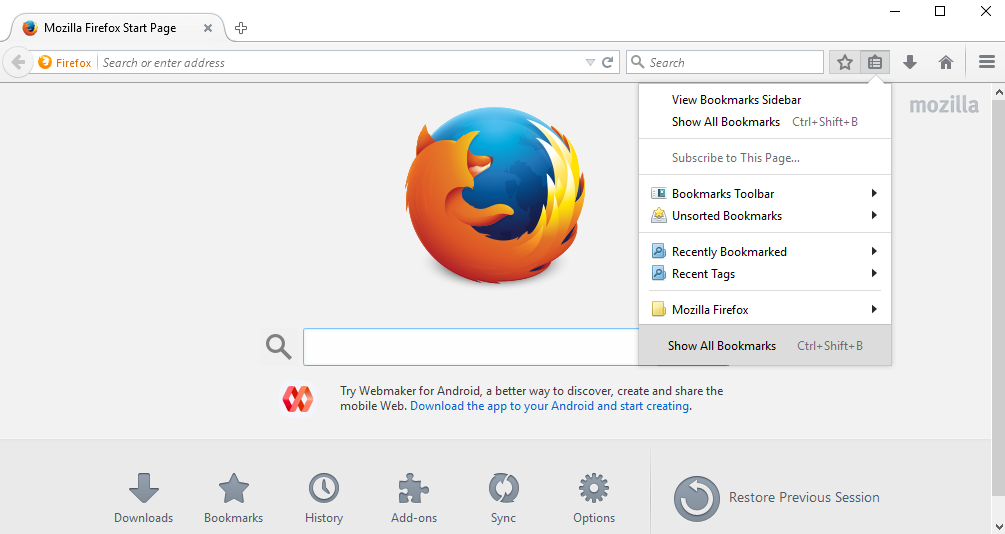Click the magnifier icon beside page search box

tap(279, 347)
